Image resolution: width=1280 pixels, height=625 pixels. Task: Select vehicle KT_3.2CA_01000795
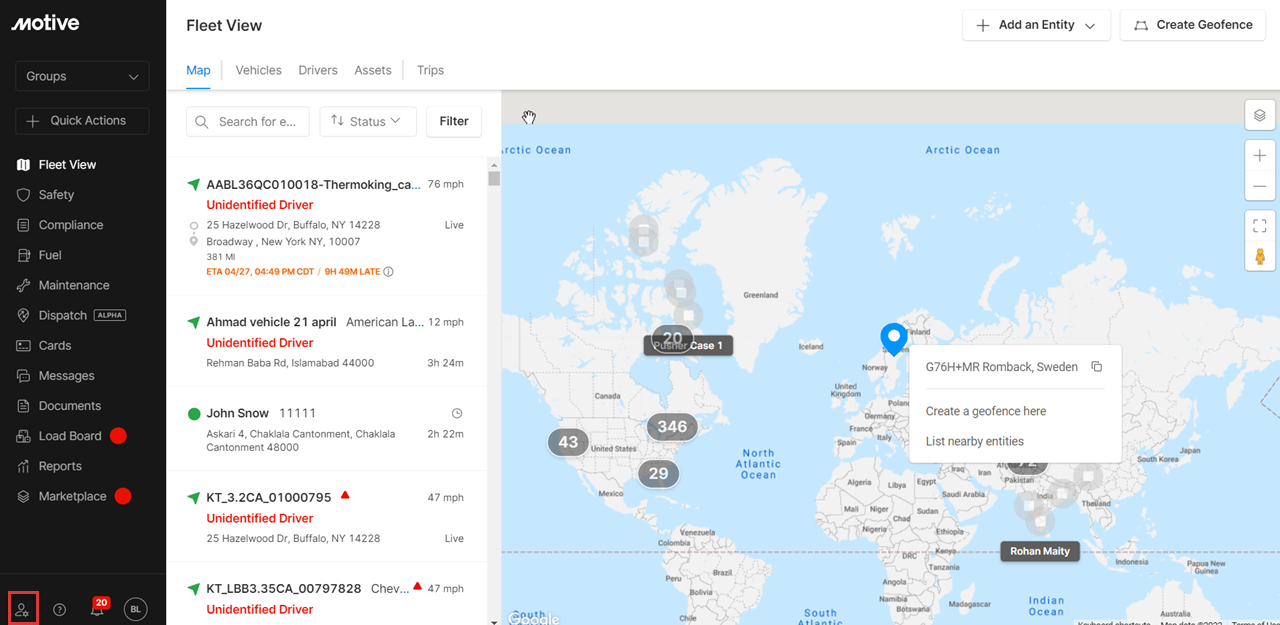tap(269, 497)
